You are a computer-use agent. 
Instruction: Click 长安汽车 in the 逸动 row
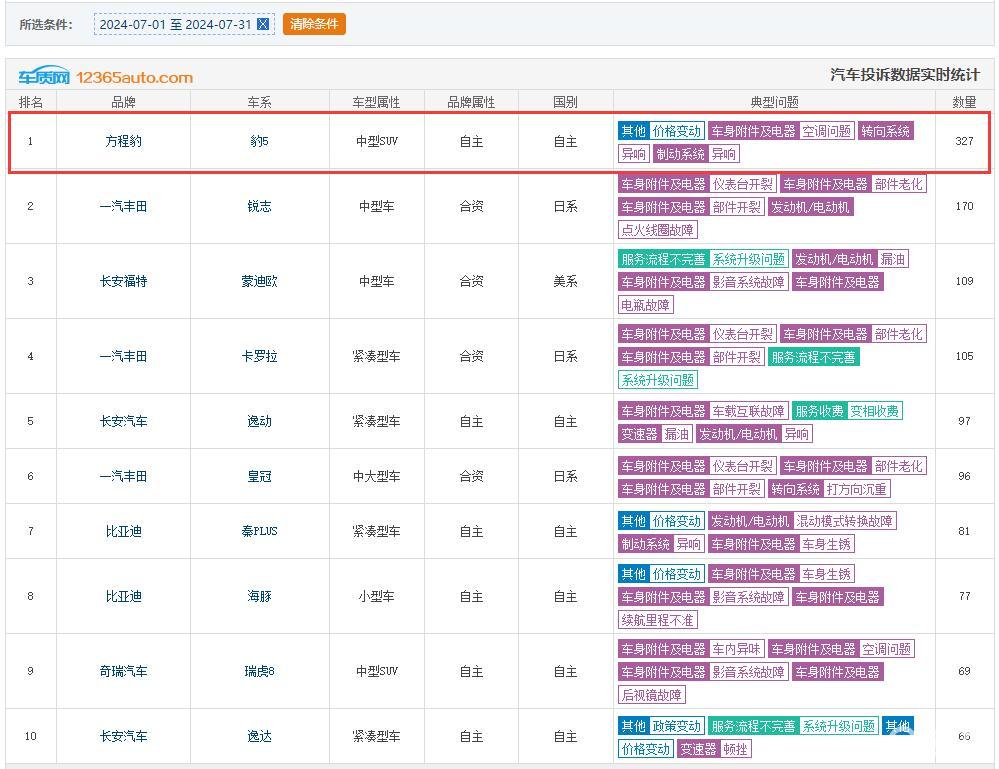point(123,421)
